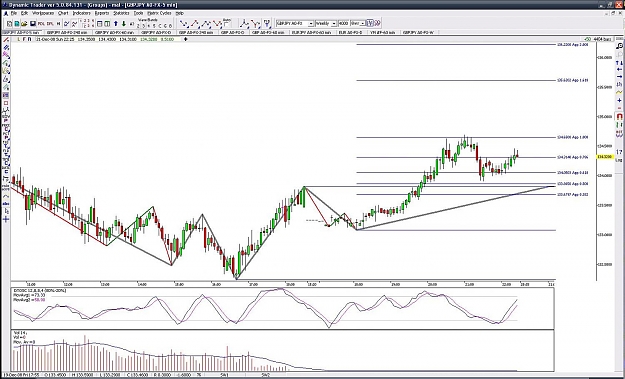Open the Indicators menu

pos(82,13)
